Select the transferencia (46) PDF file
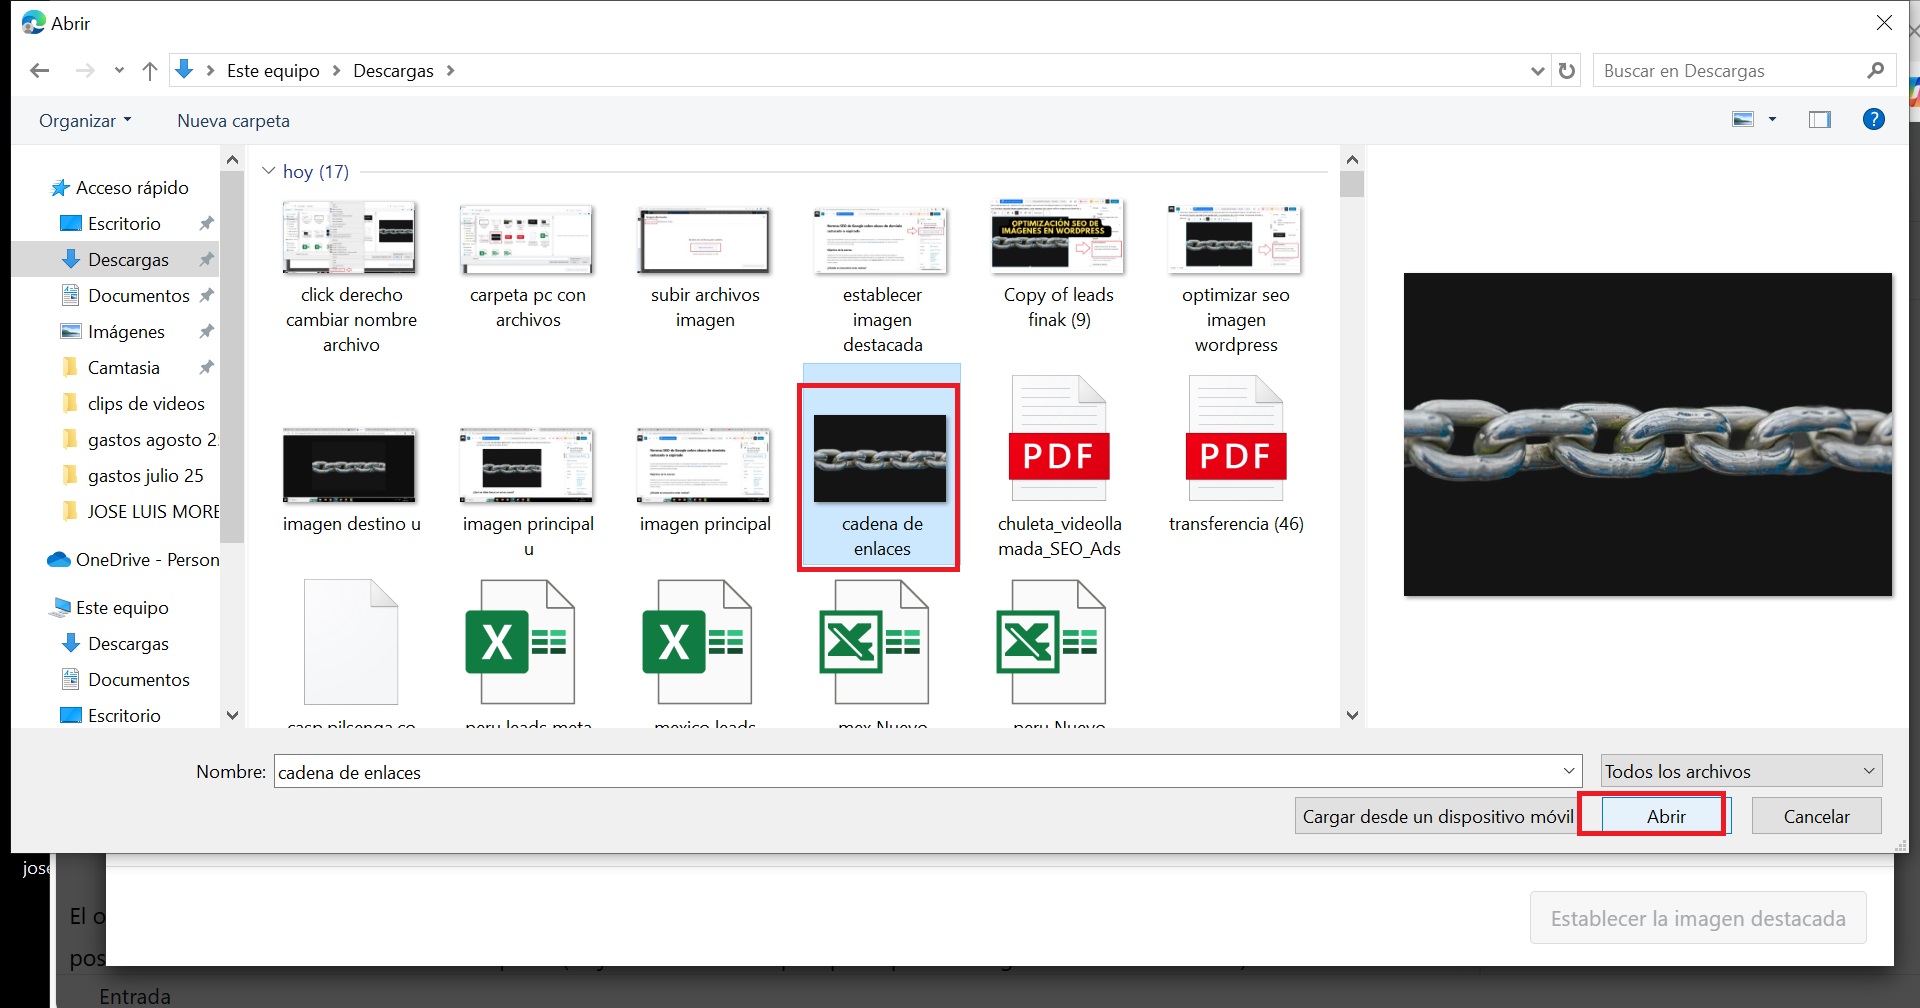 [1236, 455]
